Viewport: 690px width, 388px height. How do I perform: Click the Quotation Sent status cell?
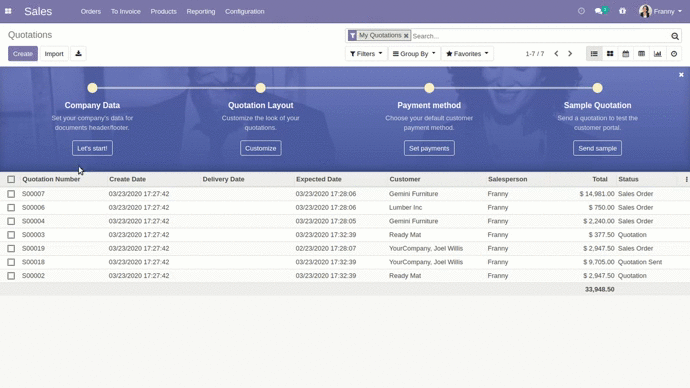pyautogui.click(x=640, y=262)
